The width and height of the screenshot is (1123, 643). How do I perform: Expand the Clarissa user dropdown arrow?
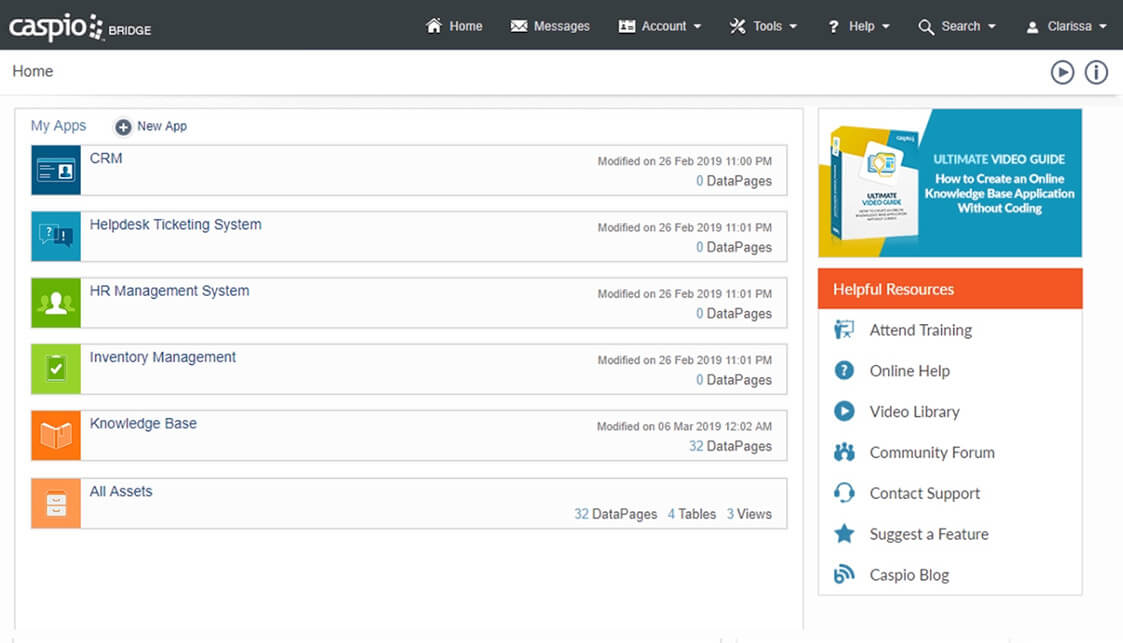click(x=1103, y=26)
